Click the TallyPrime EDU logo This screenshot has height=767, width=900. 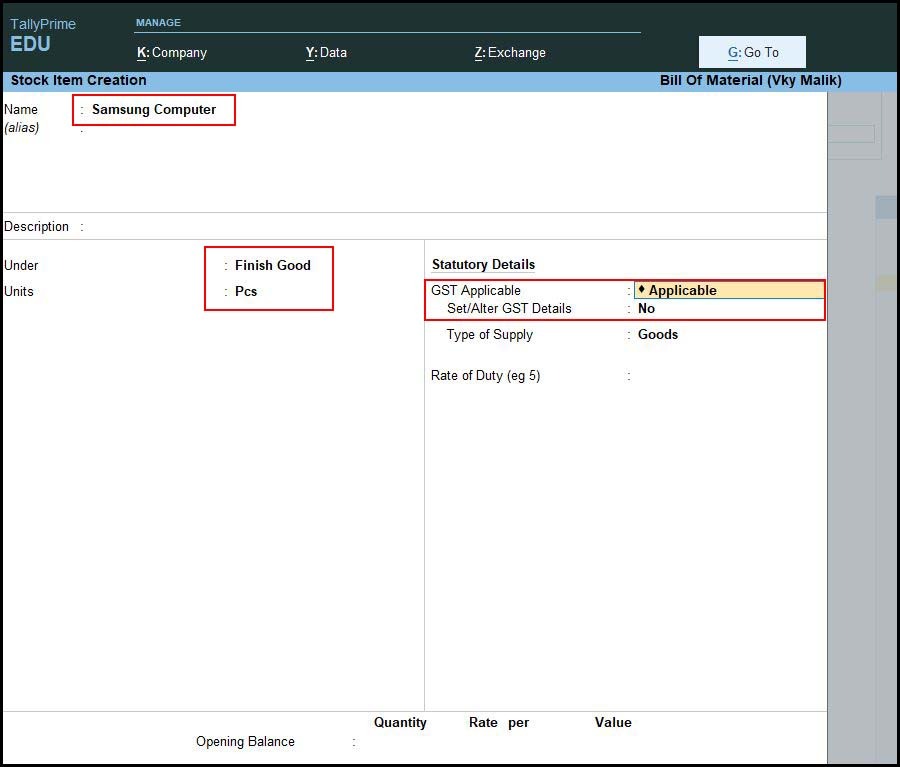[x=42, y=33]
